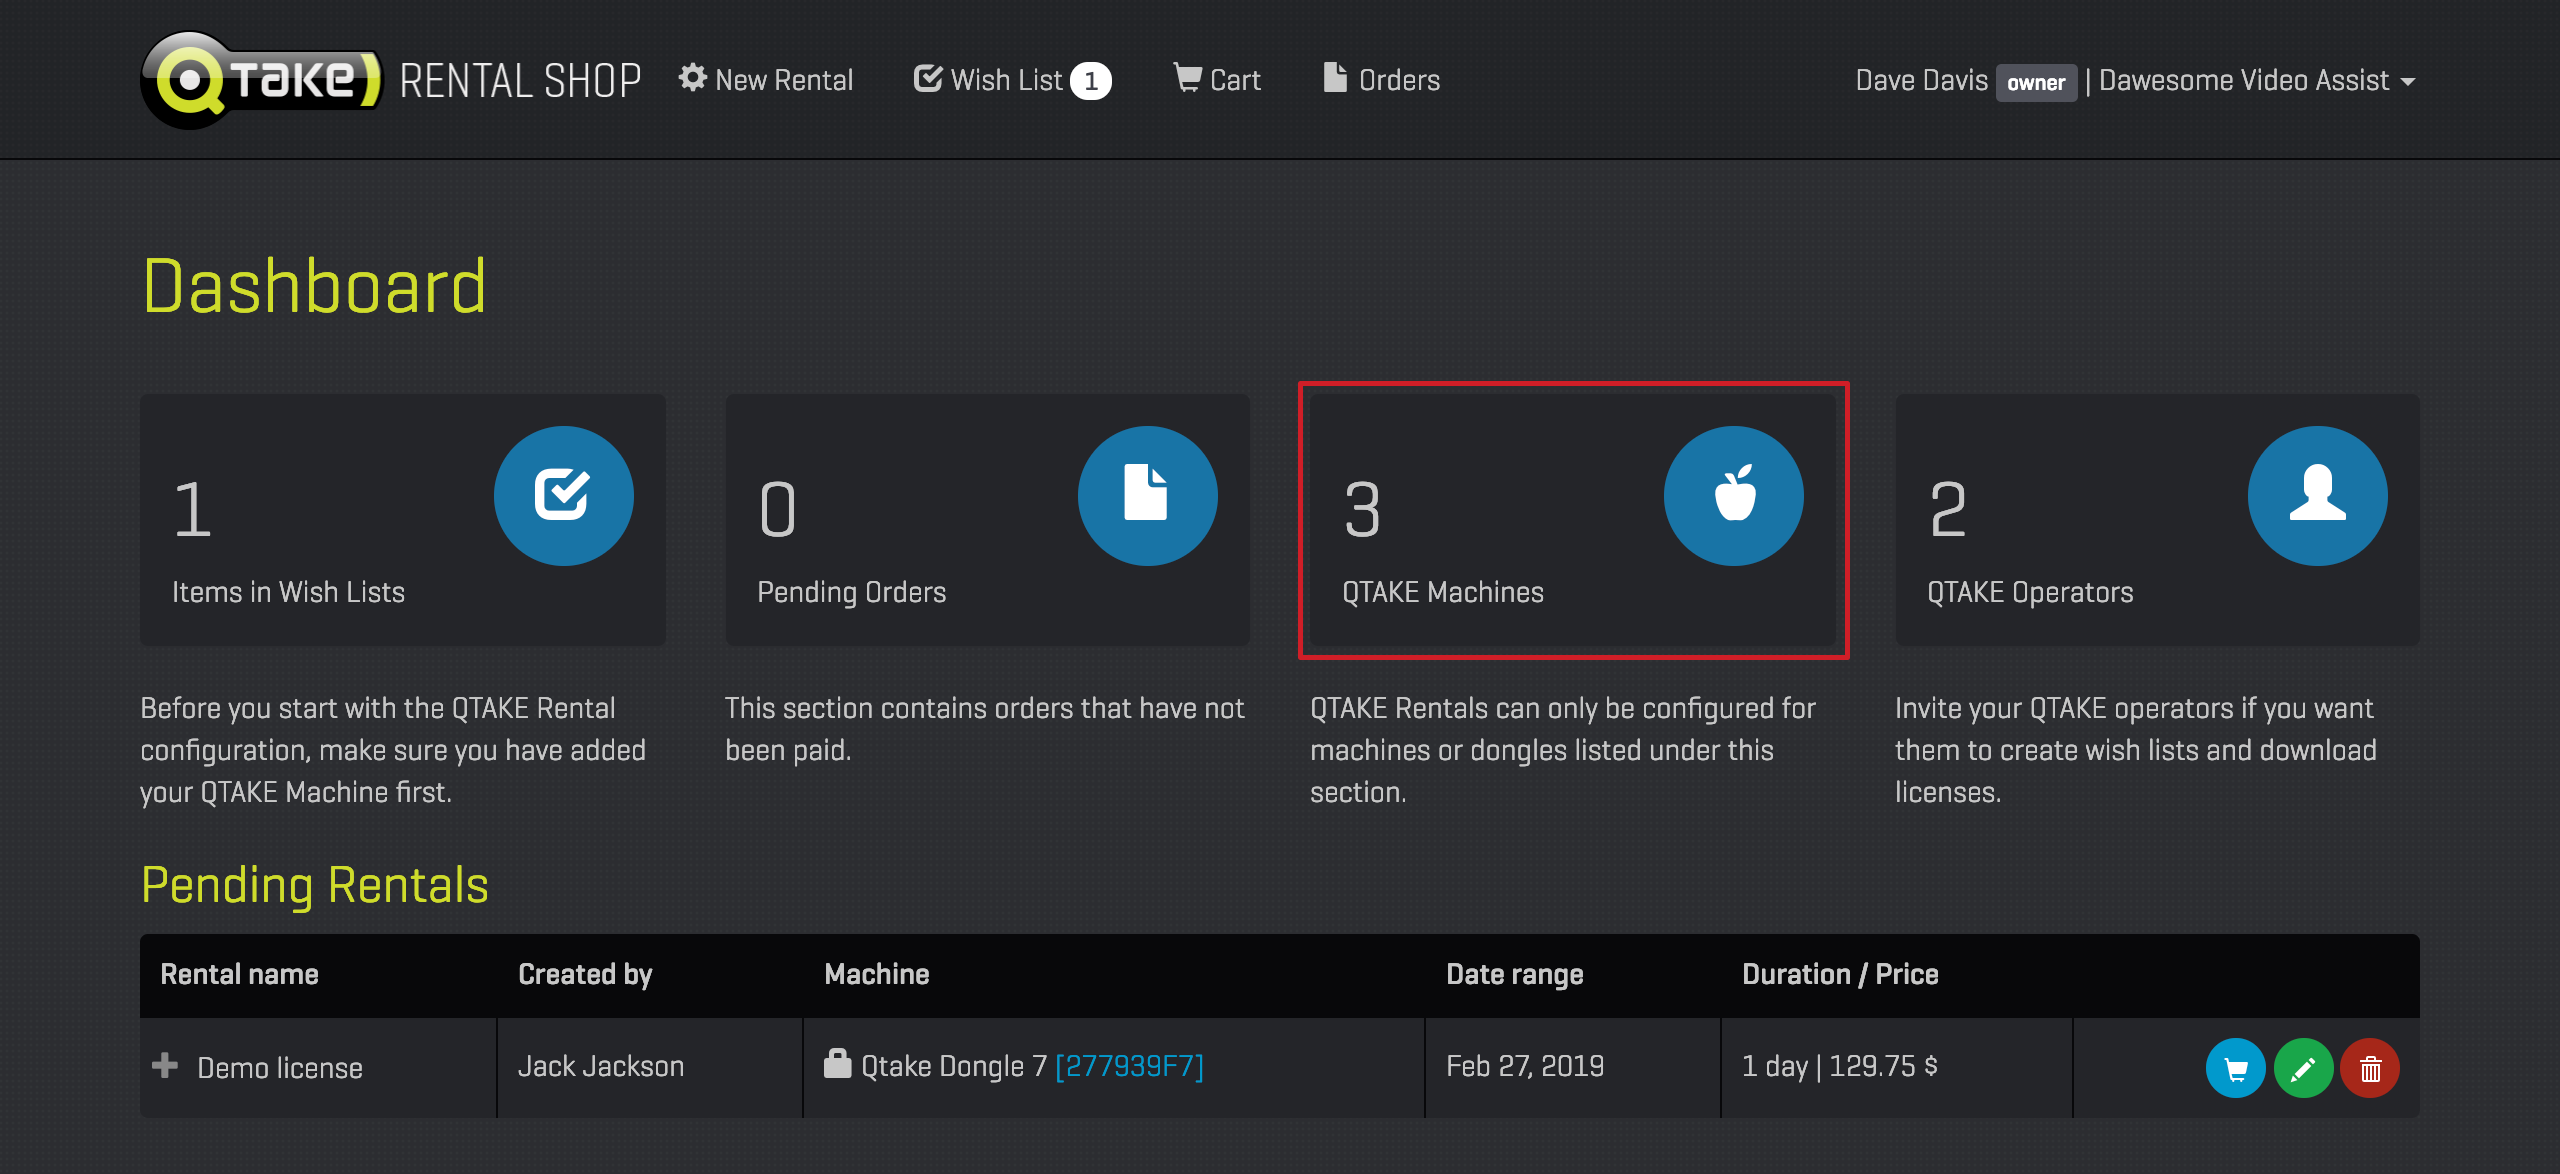Image resolution: width=2560 pixels, height=1174 pixels.
Task: Click the QTAKE Operators user circle icon
Action: tap(2317, 495)
